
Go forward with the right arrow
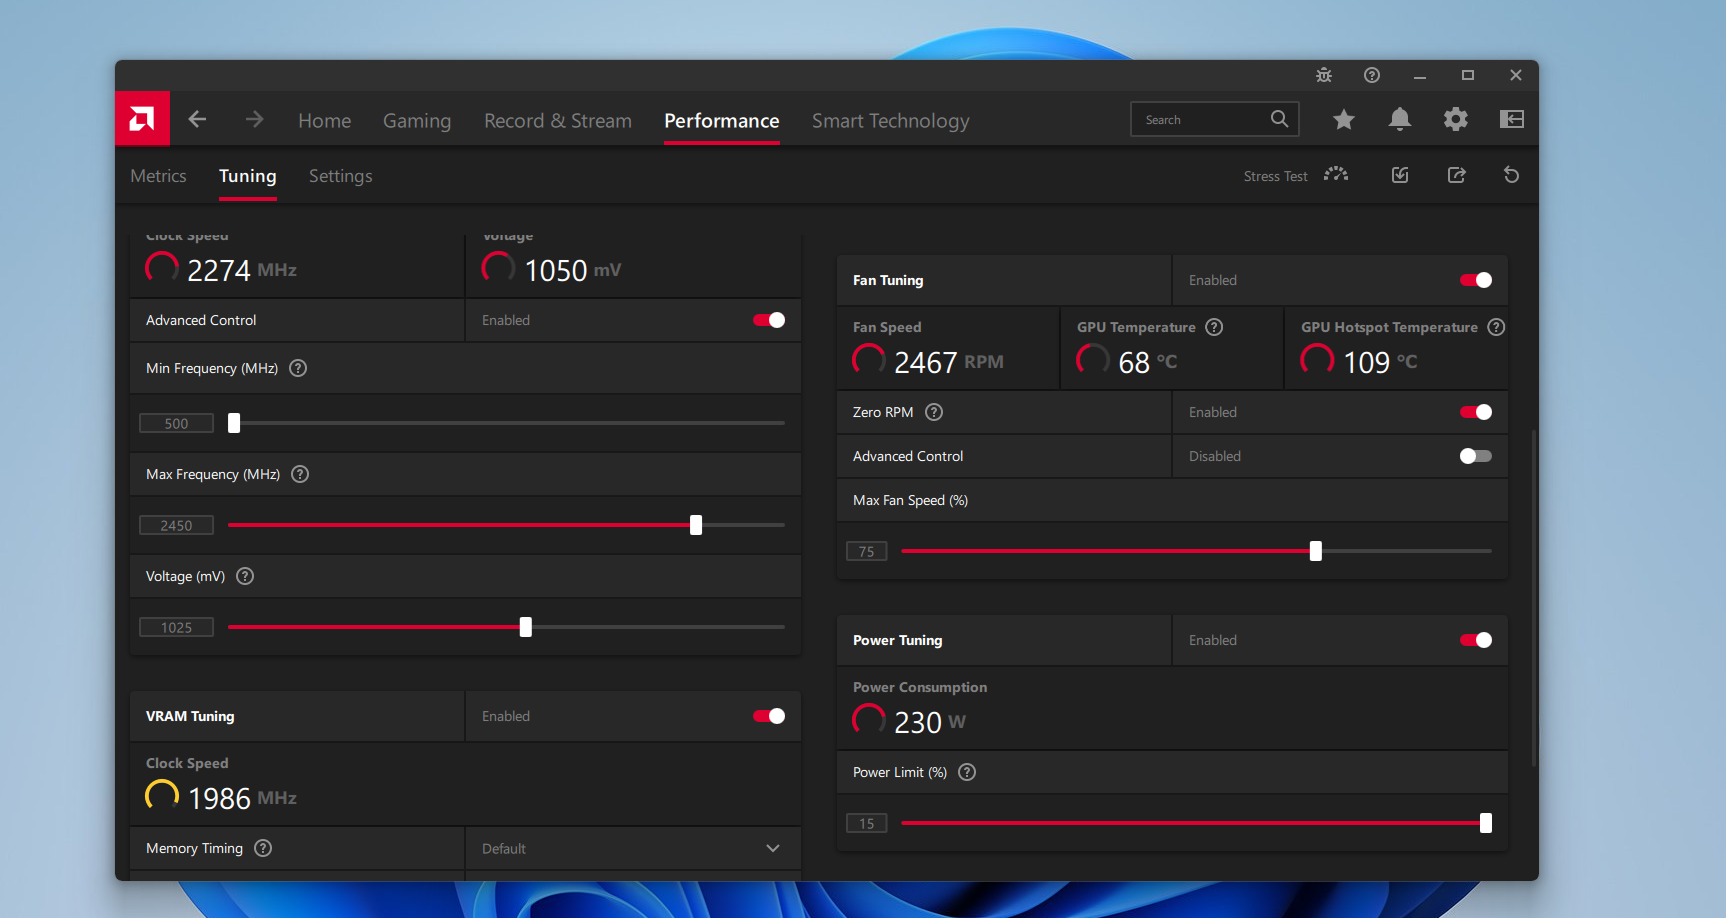[x=255, y=119]
